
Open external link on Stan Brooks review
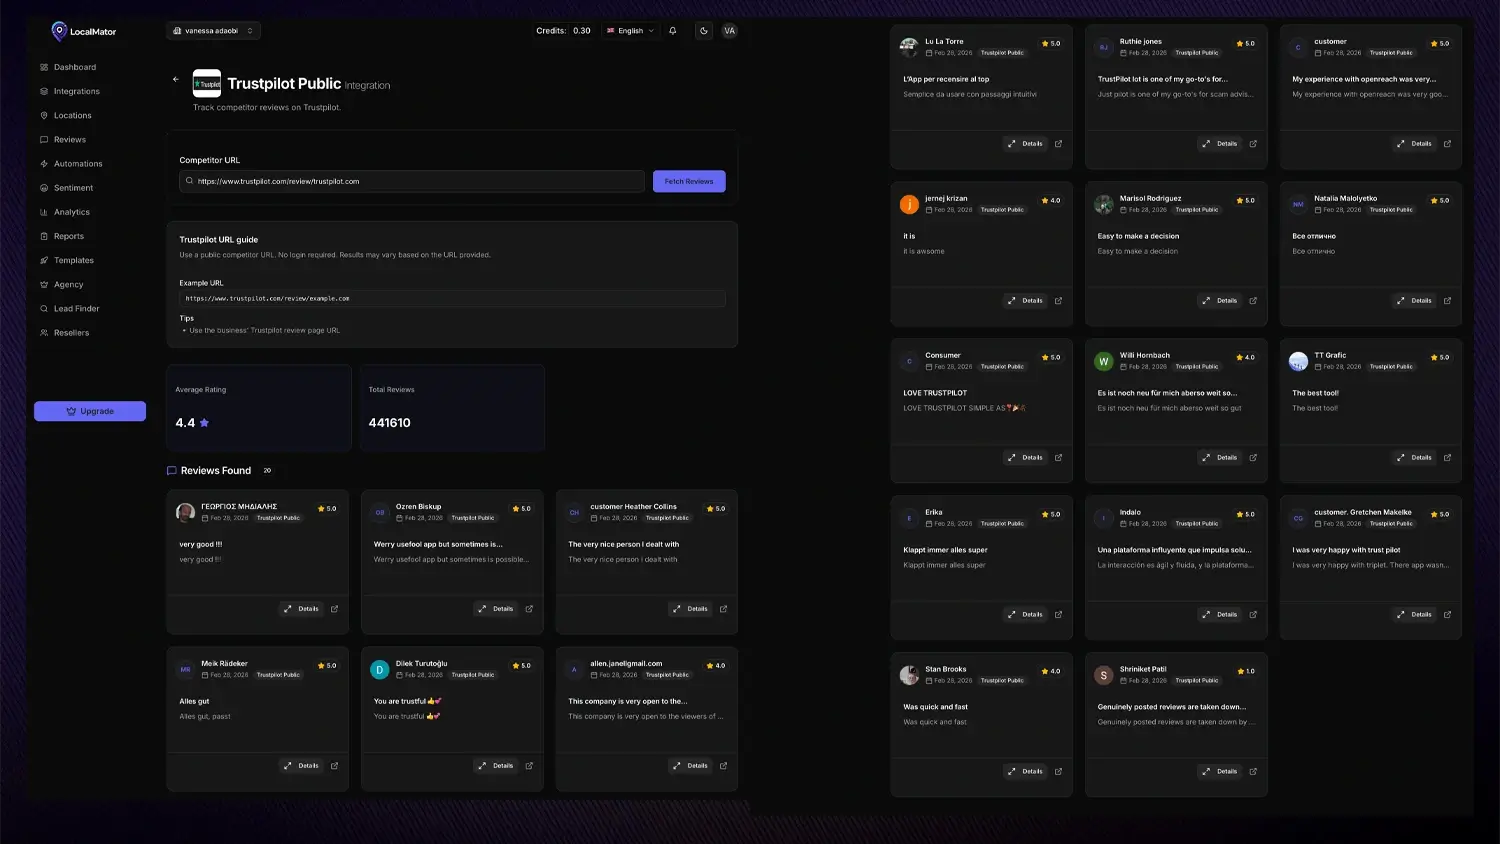point(1058,772)
